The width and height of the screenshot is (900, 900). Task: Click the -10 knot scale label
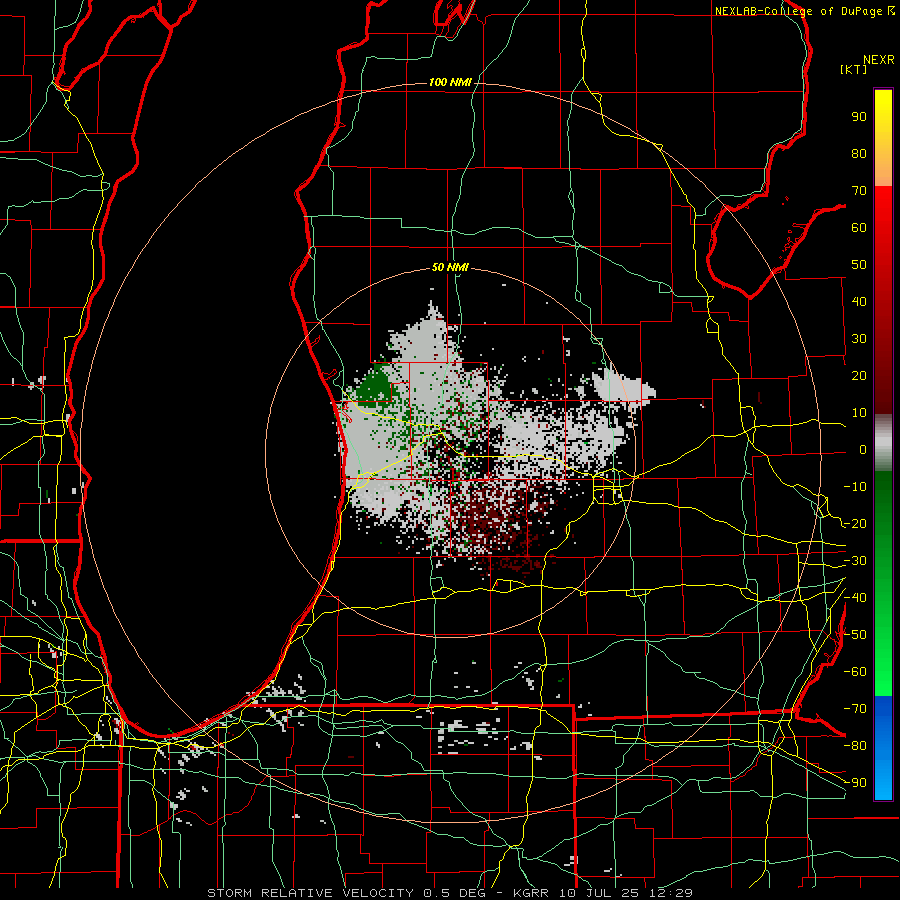point(855,487)
